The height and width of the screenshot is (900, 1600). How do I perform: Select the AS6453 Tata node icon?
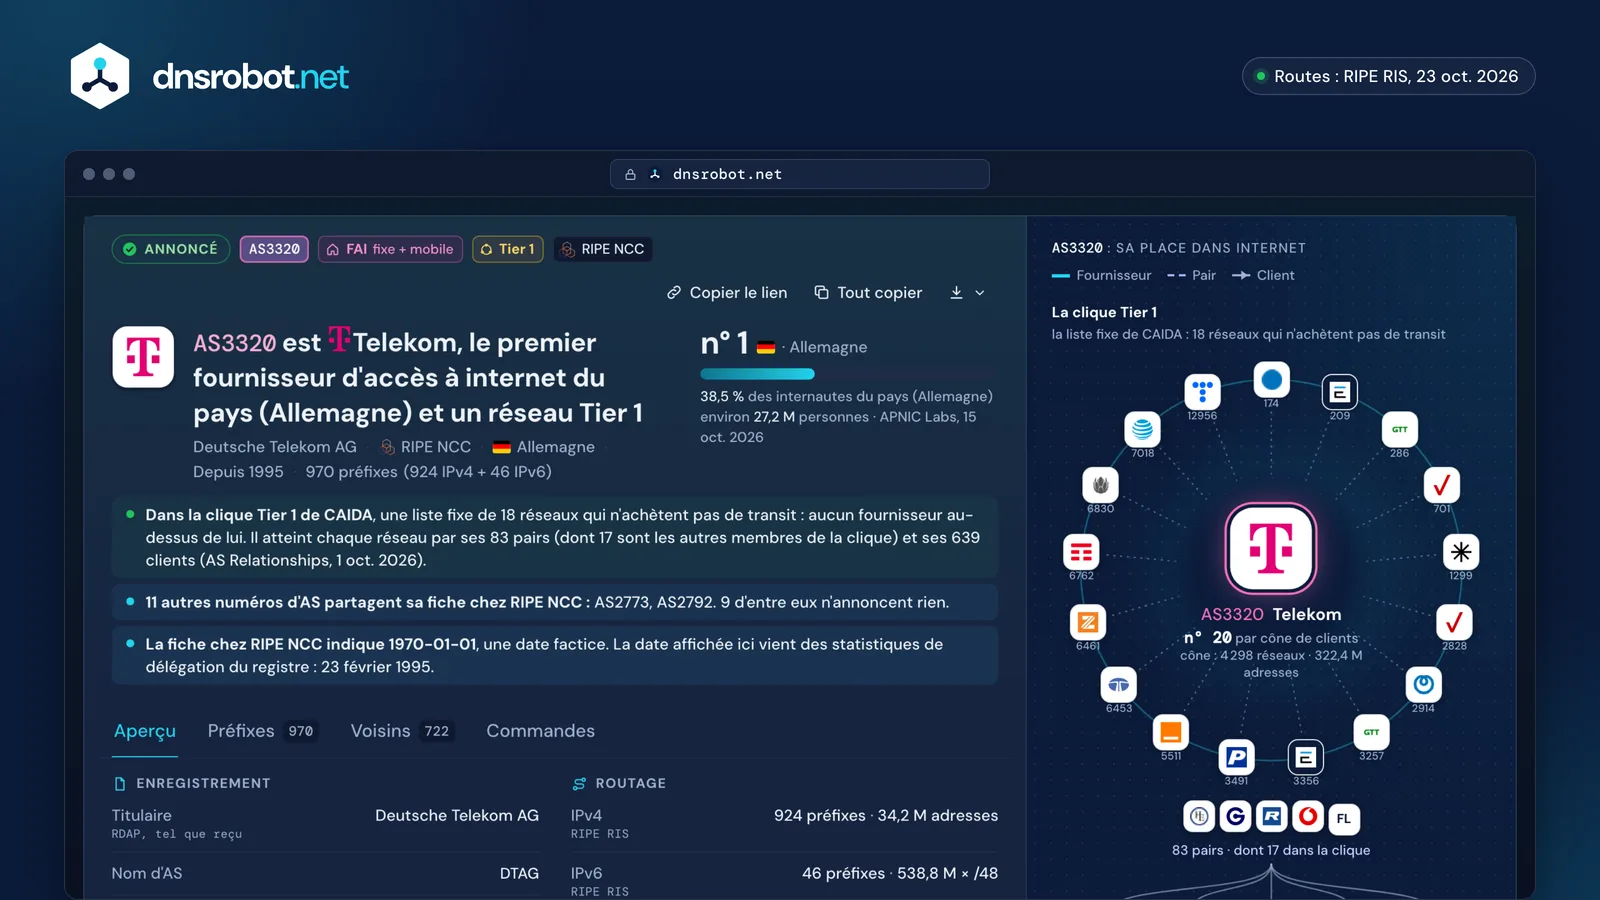pos(1119,685)
